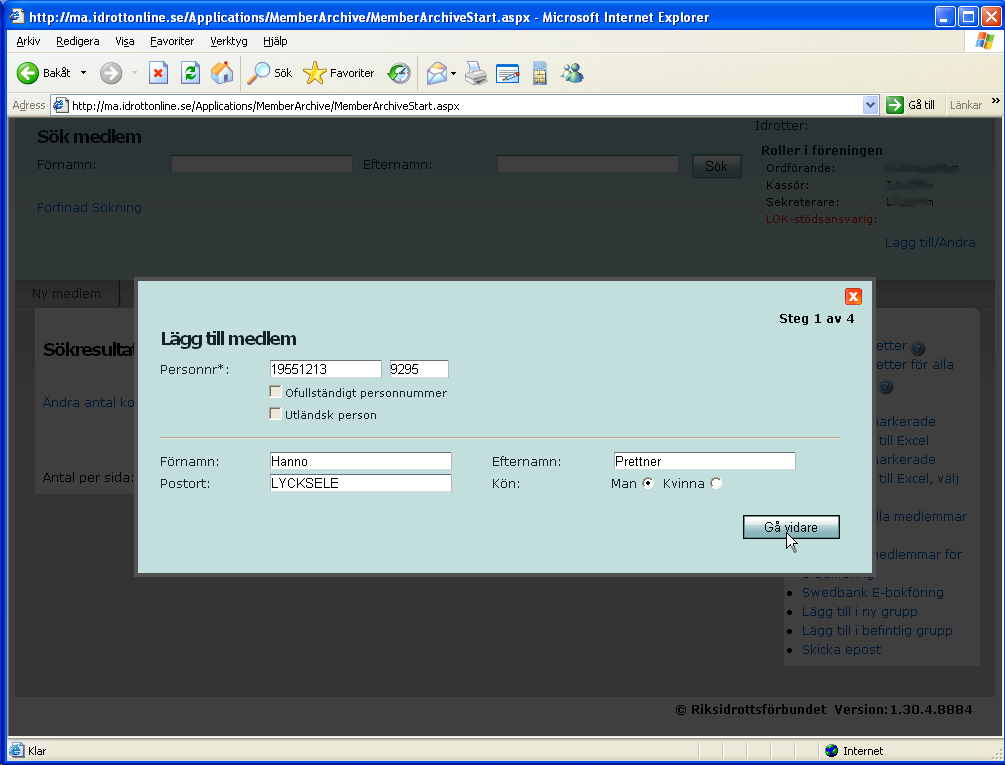Close the Lägg till medlem dialog
The image size is (1005, 765).
tap(852, 296)
